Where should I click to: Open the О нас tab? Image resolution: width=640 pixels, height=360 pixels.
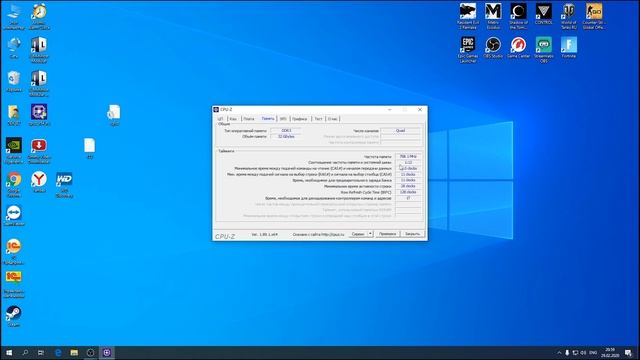coord(333,119)
